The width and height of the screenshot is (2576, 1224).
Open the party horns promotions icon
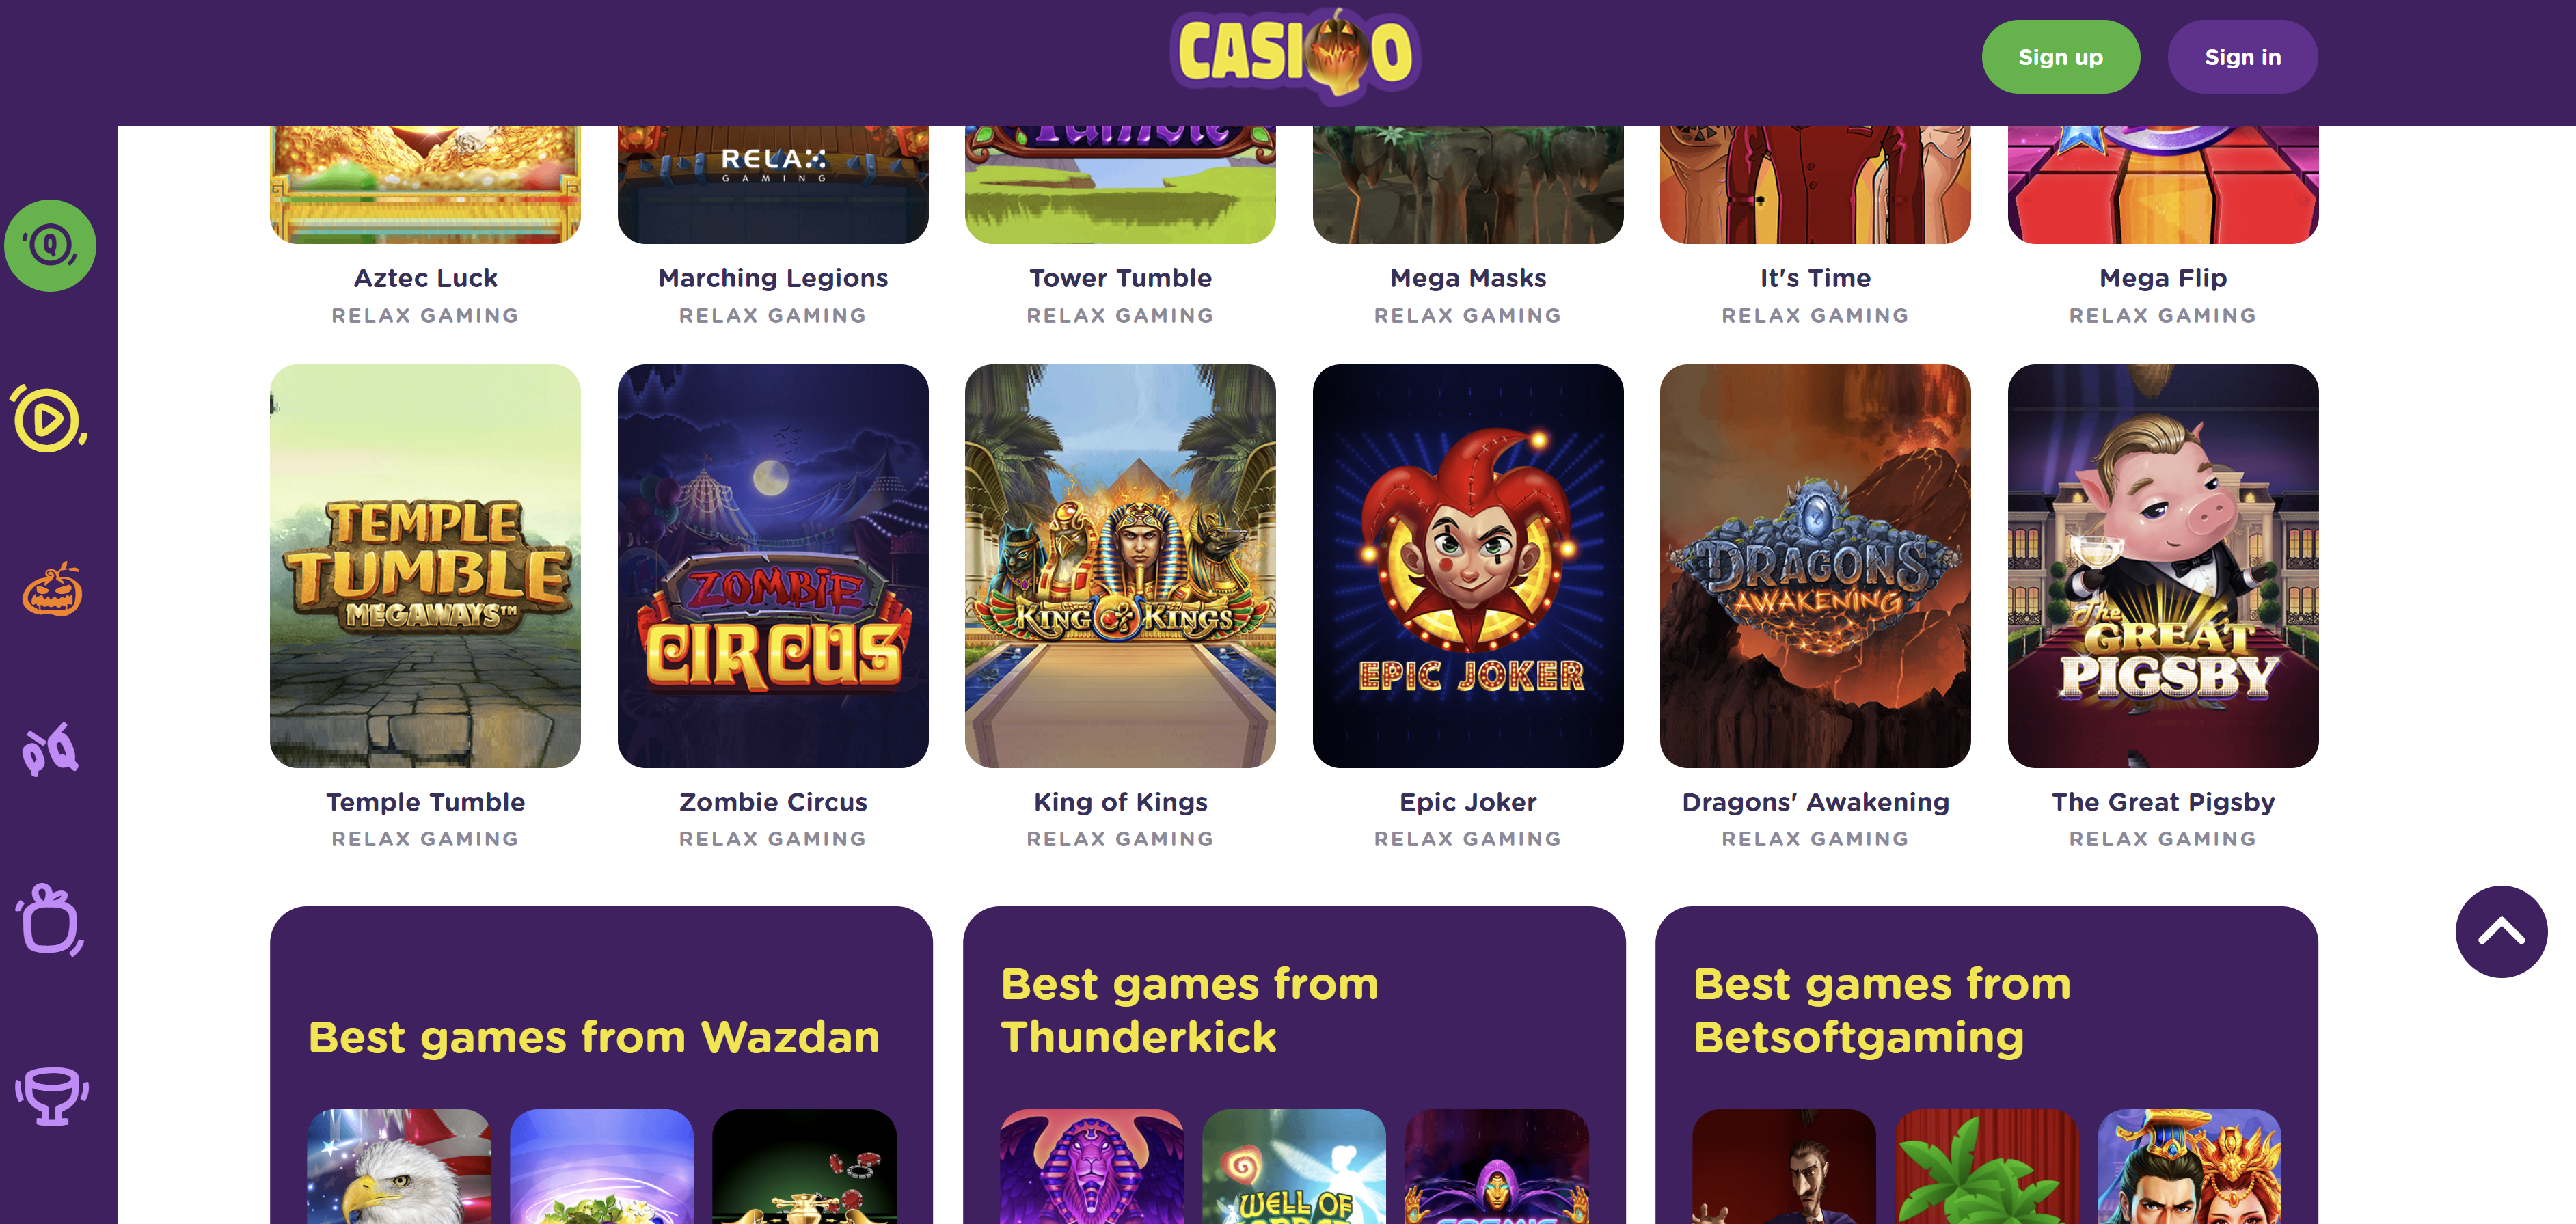(50, 750)
